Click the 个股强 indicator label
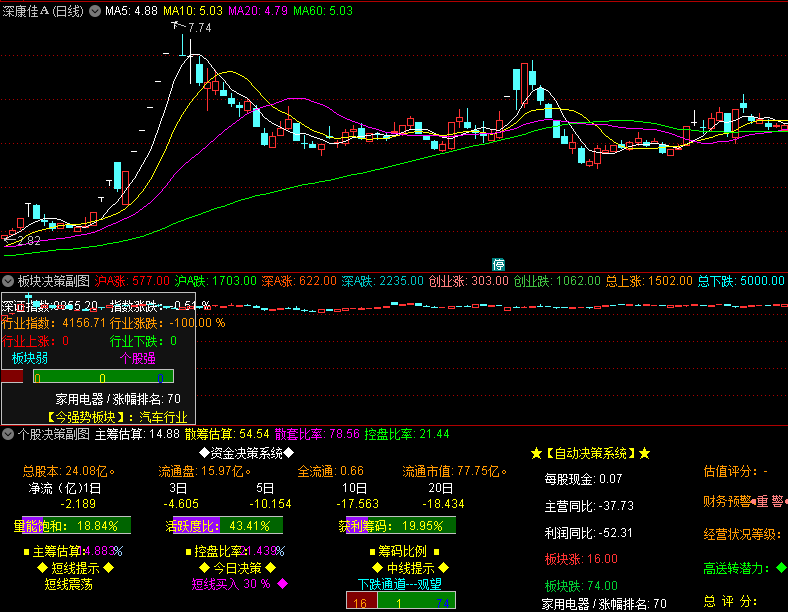Viewport: 788px width, 612px height. click(x=137, y=358)
